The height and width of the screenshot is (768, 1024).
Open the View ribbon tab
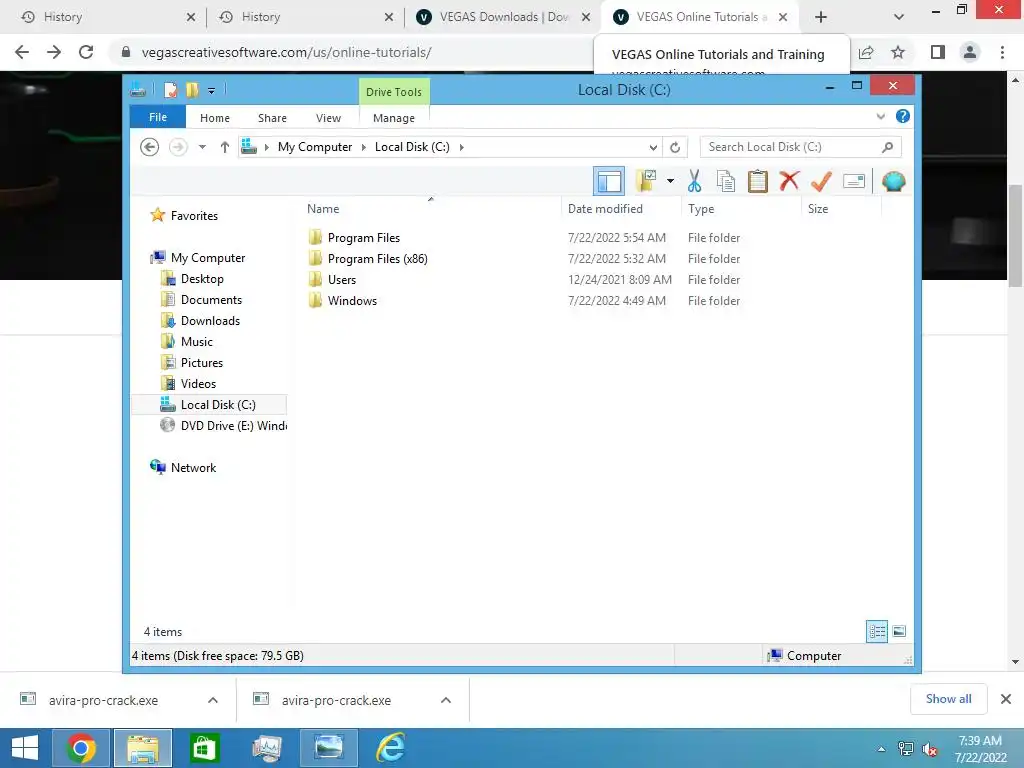(328, 118)
